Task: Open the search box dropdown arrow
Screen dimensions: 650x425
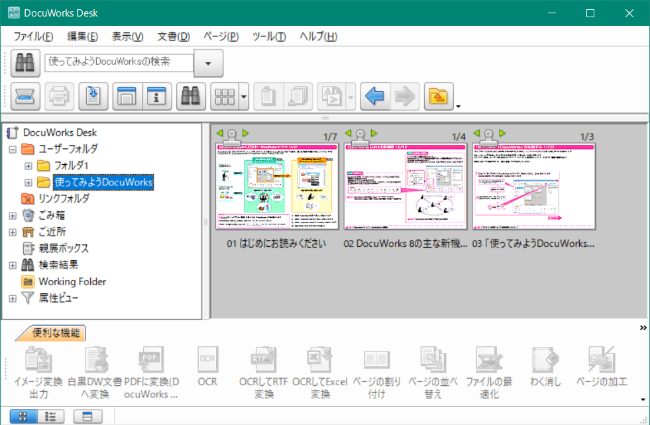Action: (x=209, y=63)
